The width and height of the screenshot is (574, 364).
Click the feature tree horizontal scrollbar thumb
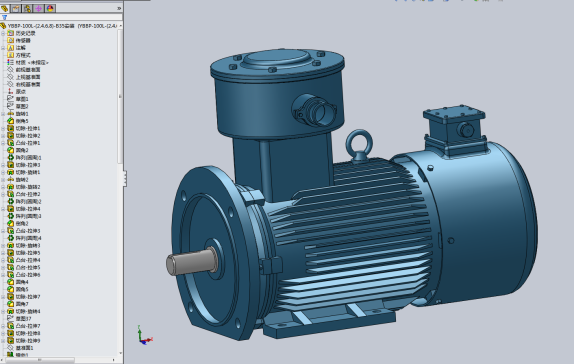(x=40, y=360)
